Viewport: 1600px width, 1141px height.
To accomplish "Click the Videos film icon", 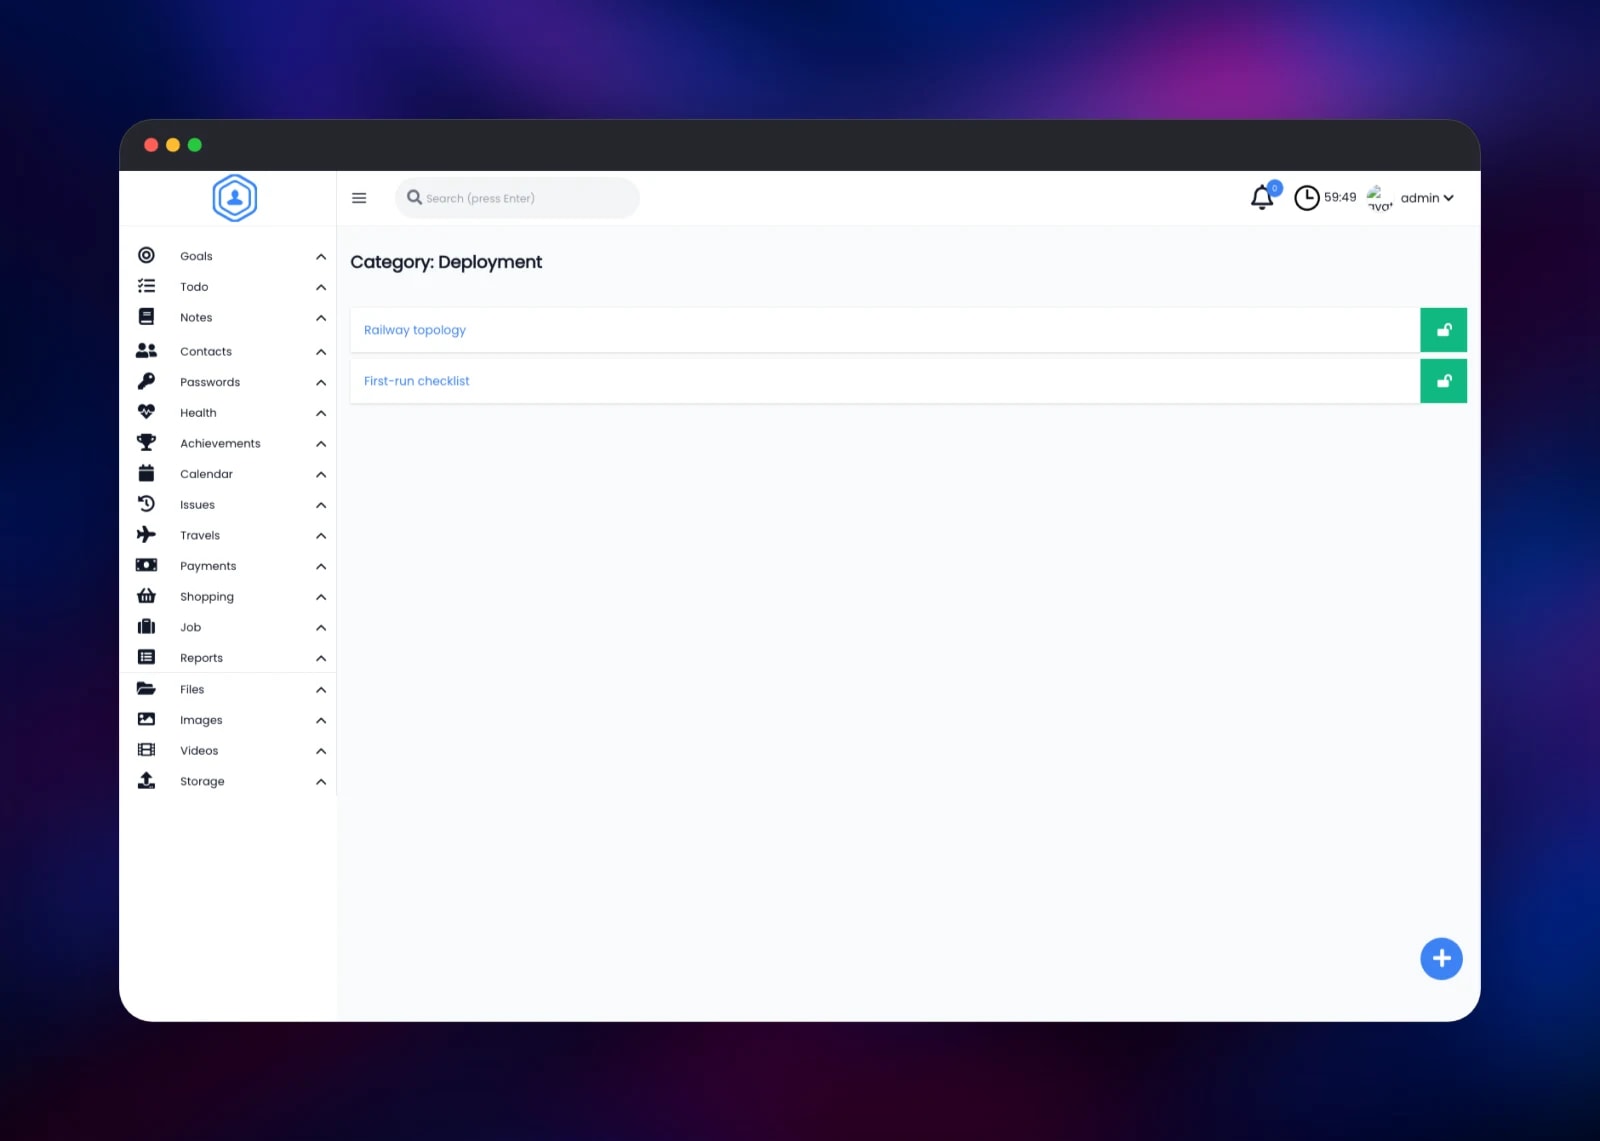I will (146, 750).
